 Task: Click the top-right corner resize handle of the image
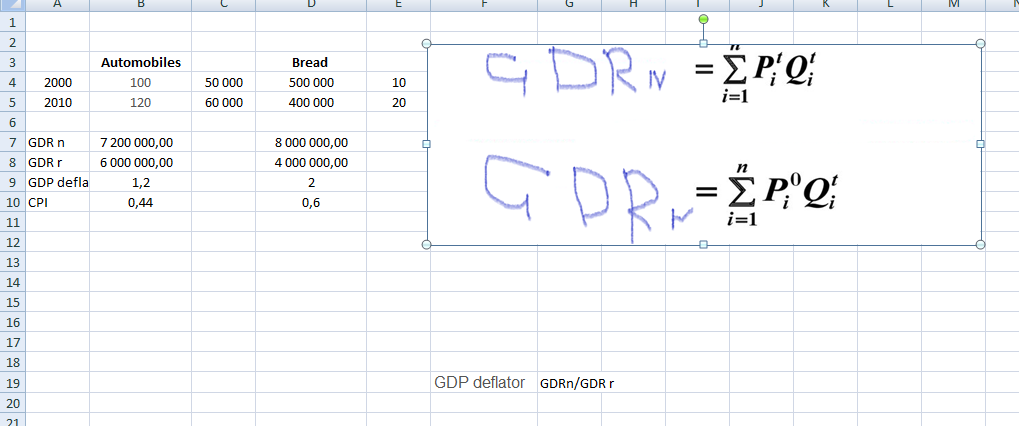tap(980, 44)
